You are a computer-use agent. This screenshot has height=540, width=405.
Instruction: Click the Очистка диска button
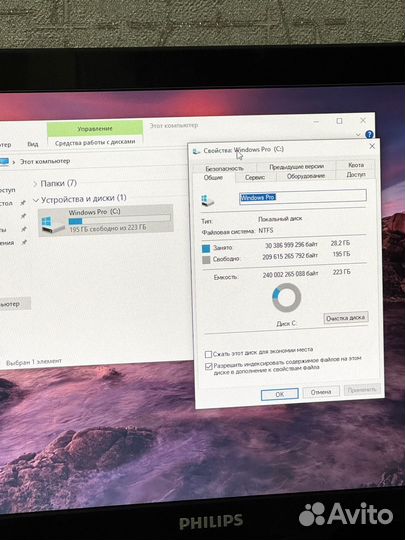(x=345, y=318)
